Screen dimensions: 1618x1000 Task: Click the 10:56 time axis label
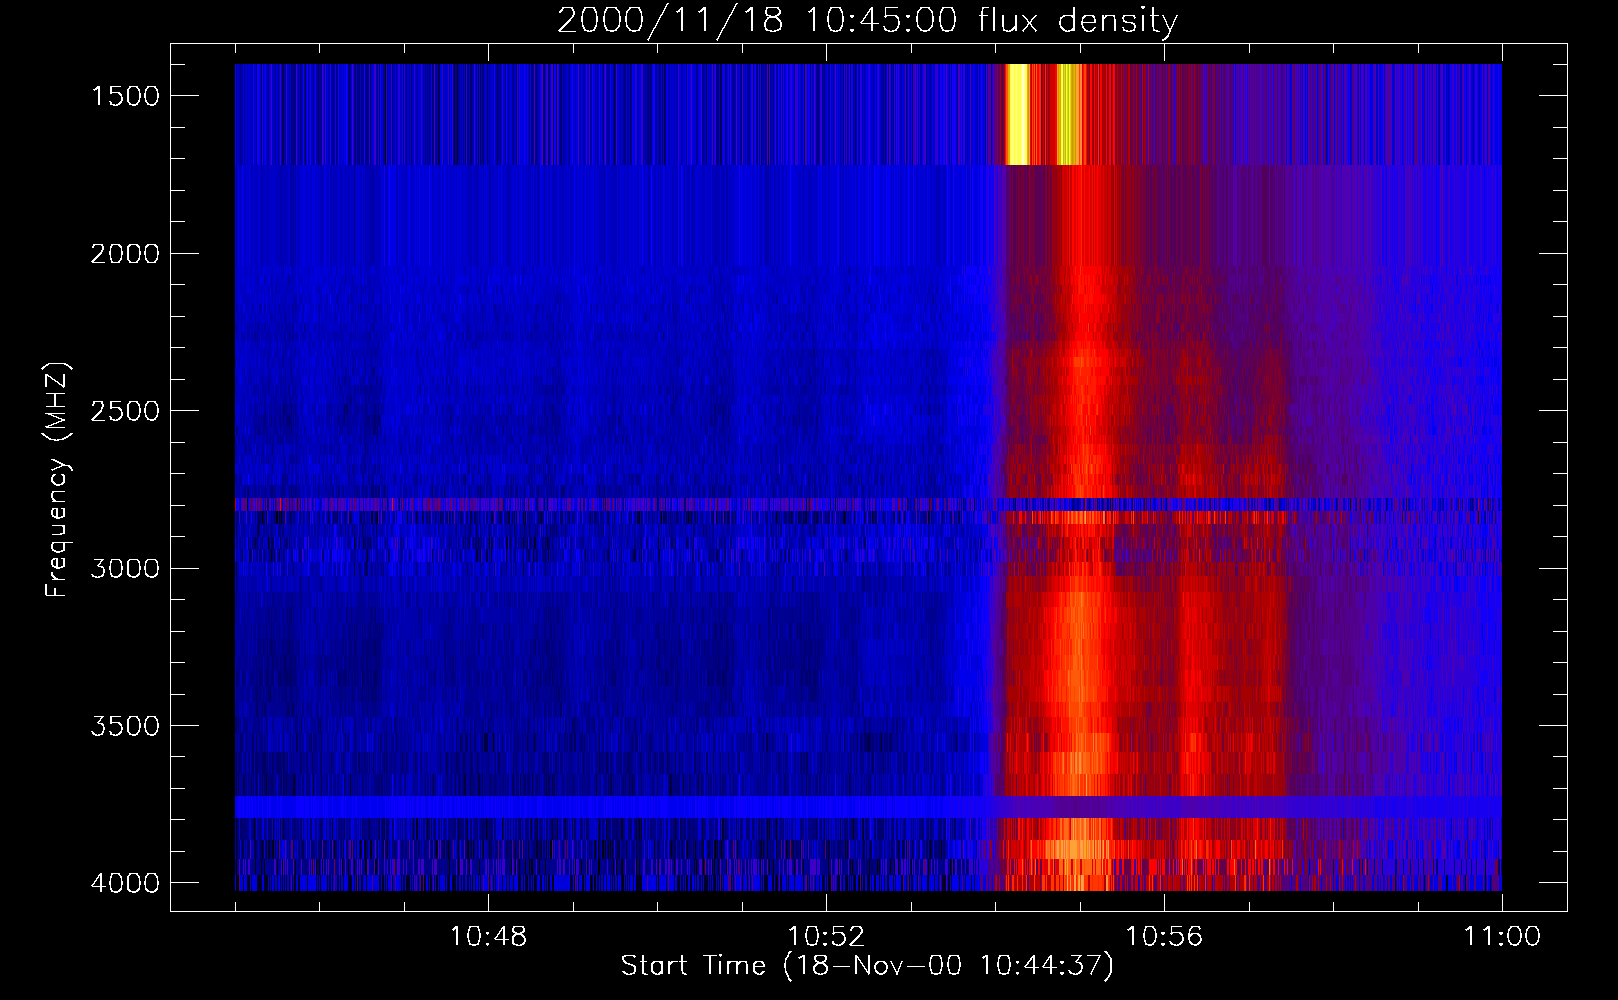click(x=1164, y=937)
